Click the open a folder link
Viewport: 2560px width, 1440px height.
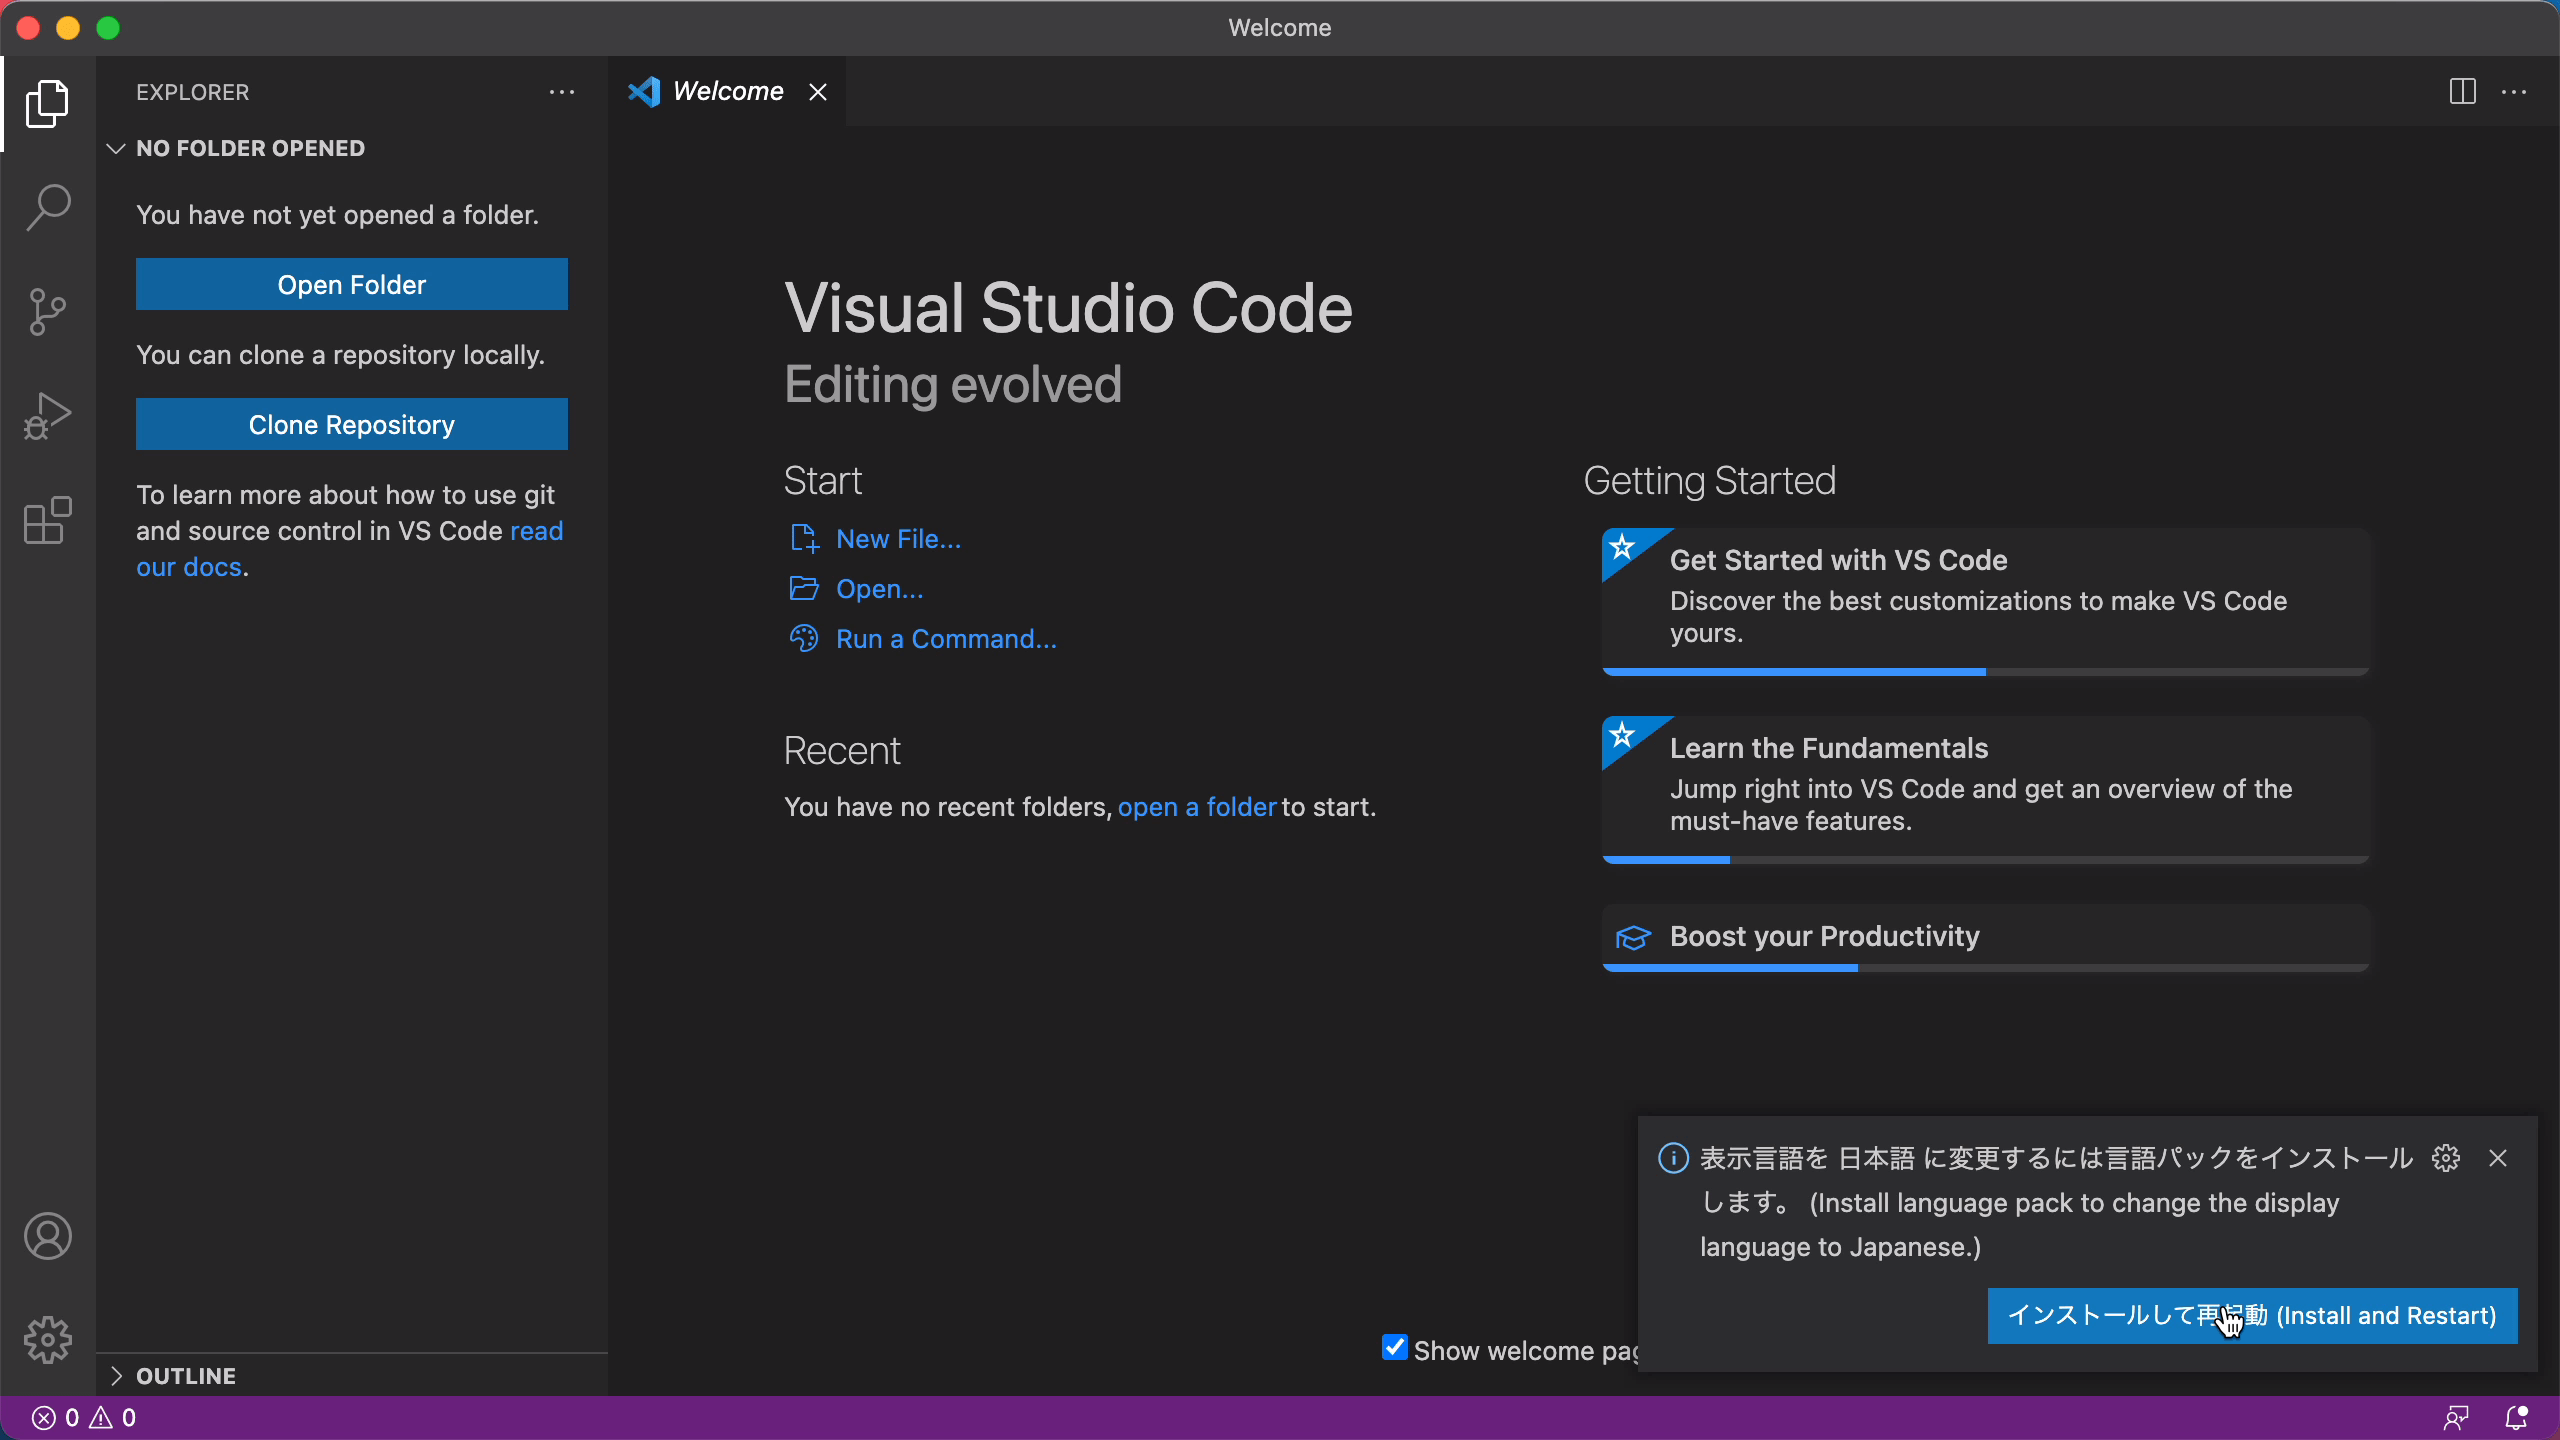pyautogui.click(x=1197, y=807)
